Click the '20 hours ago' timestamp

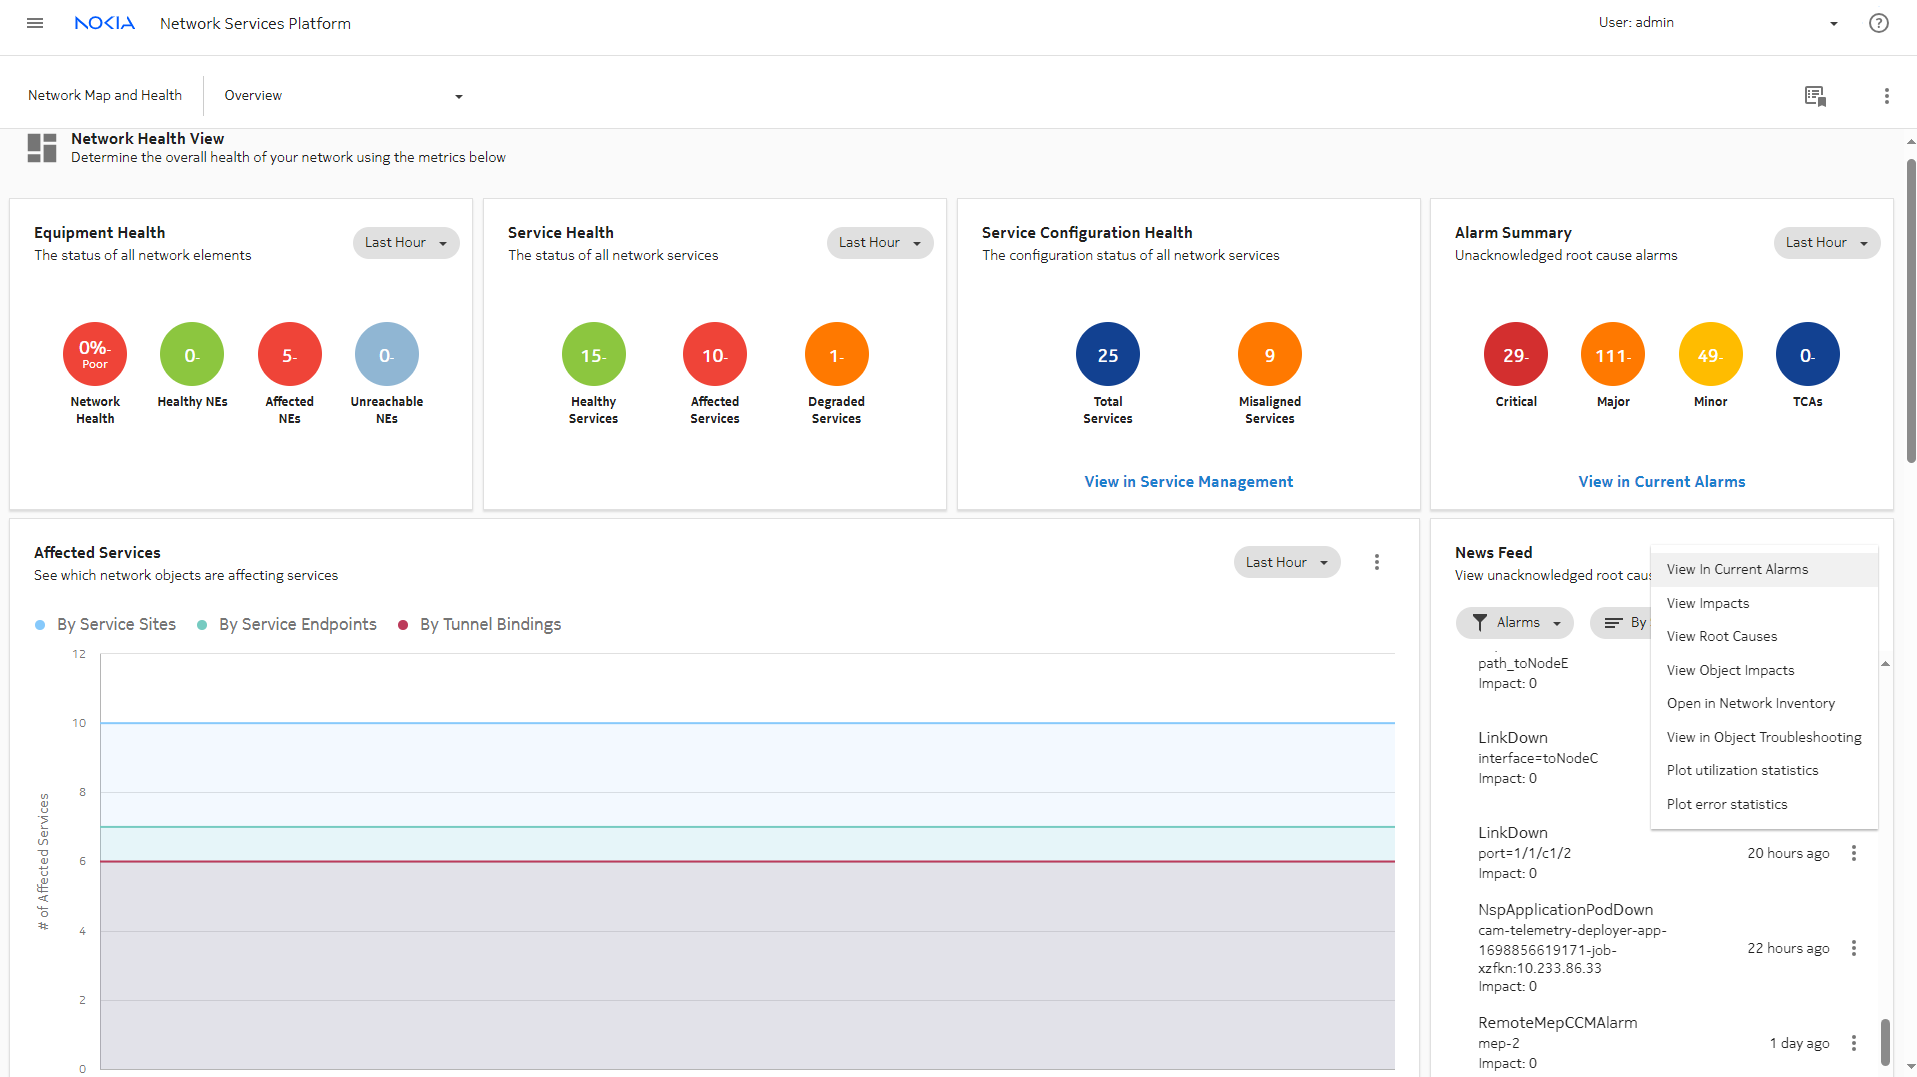pos(1788,854)
